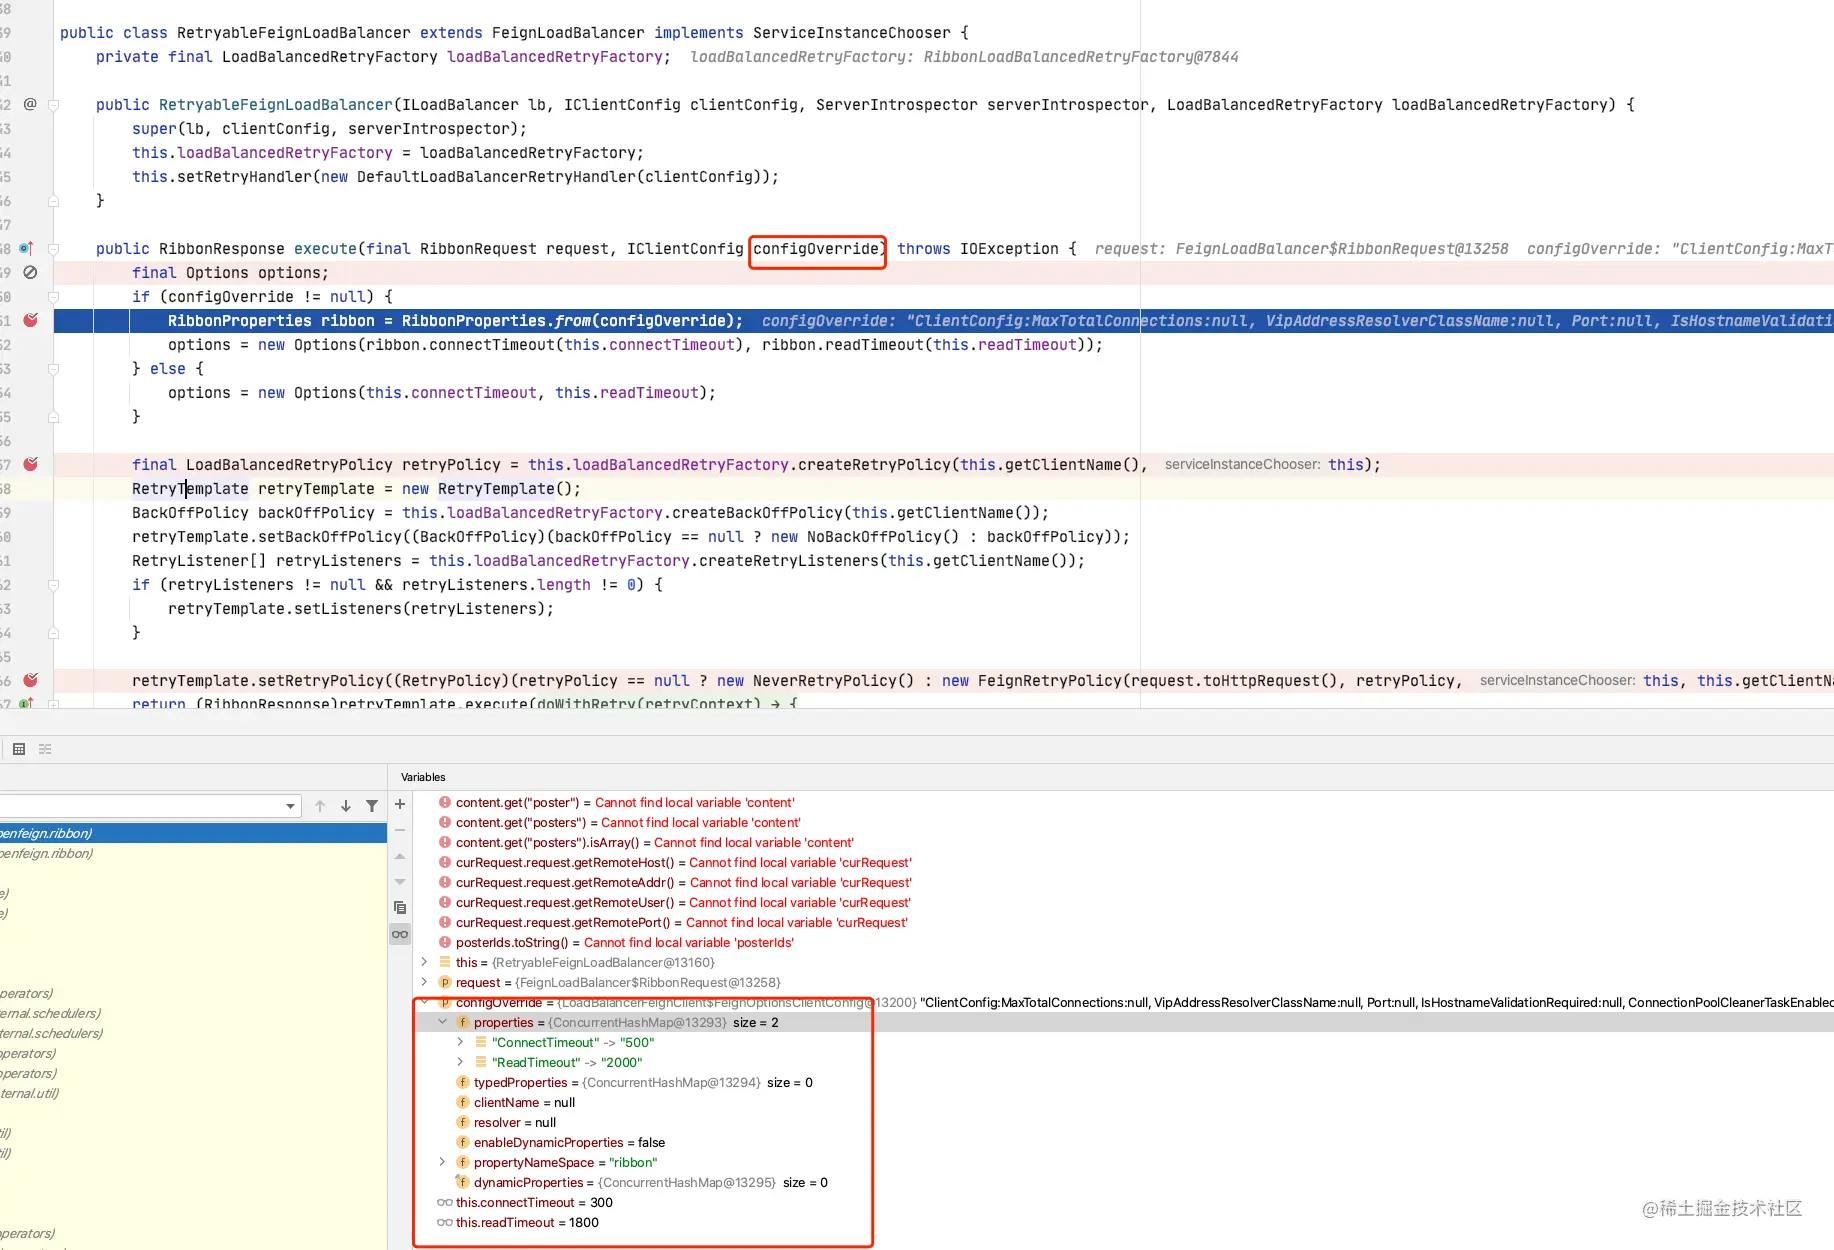Screen dimensions: 1834x1250
Task: Click the previous frame up arrow
Action: pos(320,806)
